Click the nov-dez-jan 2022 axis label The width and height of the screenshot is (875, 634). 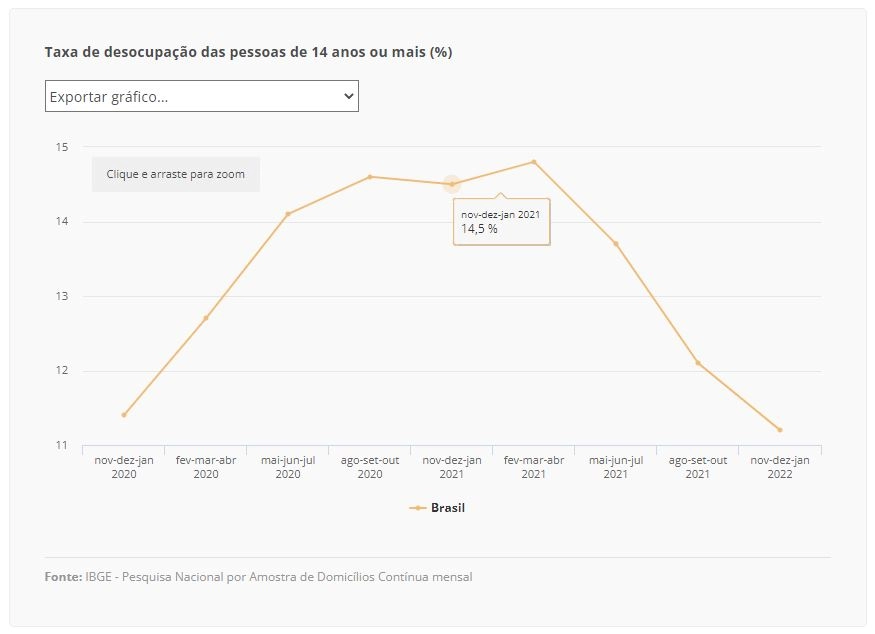pos(780,467)
